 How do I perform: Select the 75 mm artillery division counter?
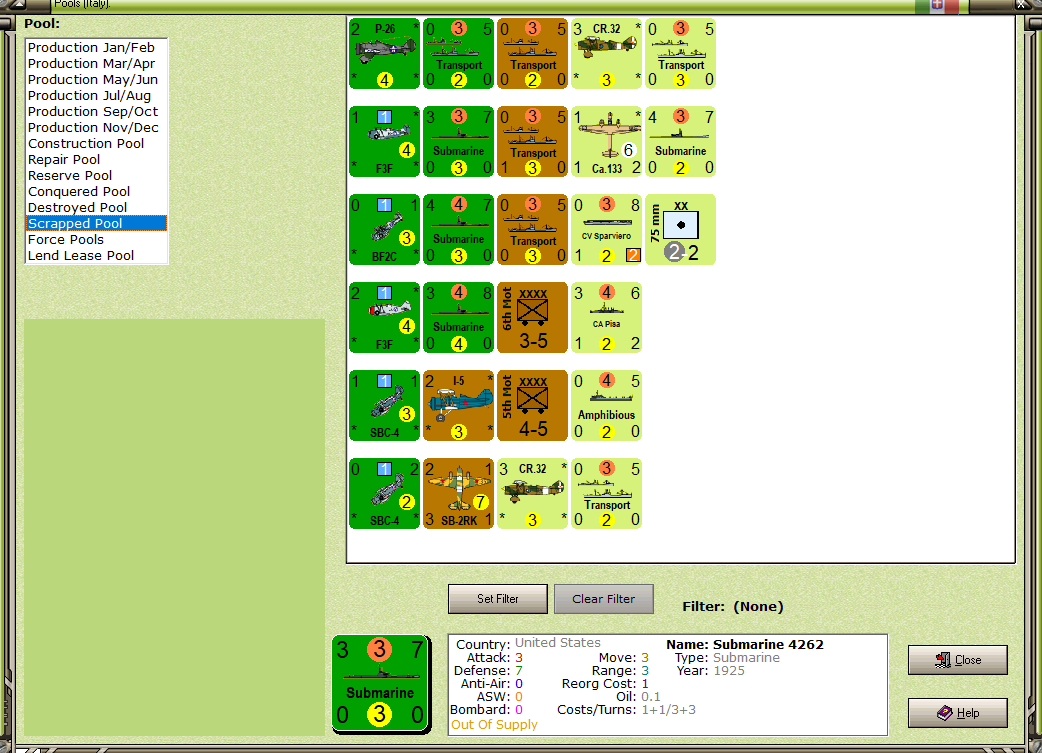[680, 230]
